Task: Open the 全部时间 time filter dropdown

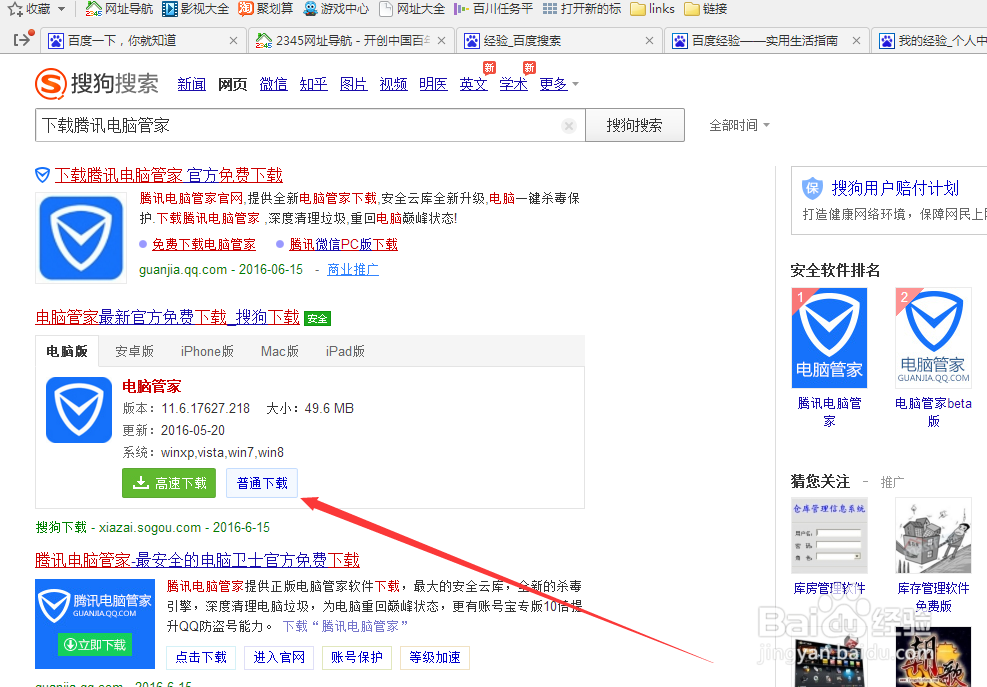Action: click(x=739, y=125)
